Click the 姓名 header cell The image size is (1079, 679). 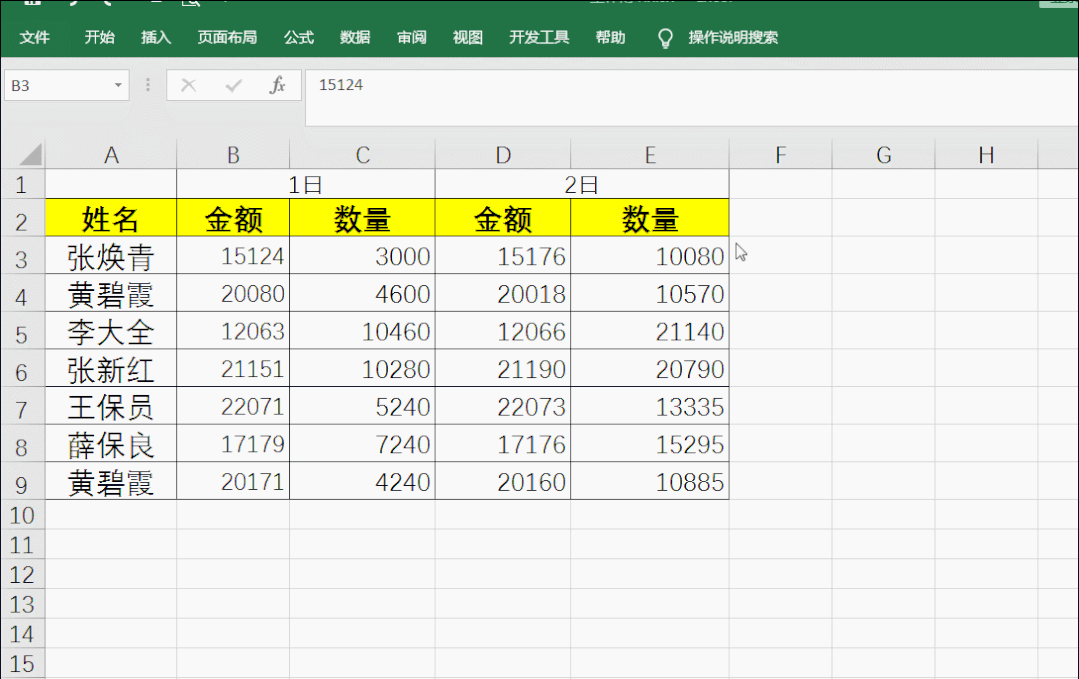pyautogui.click(x=111, y=218)
